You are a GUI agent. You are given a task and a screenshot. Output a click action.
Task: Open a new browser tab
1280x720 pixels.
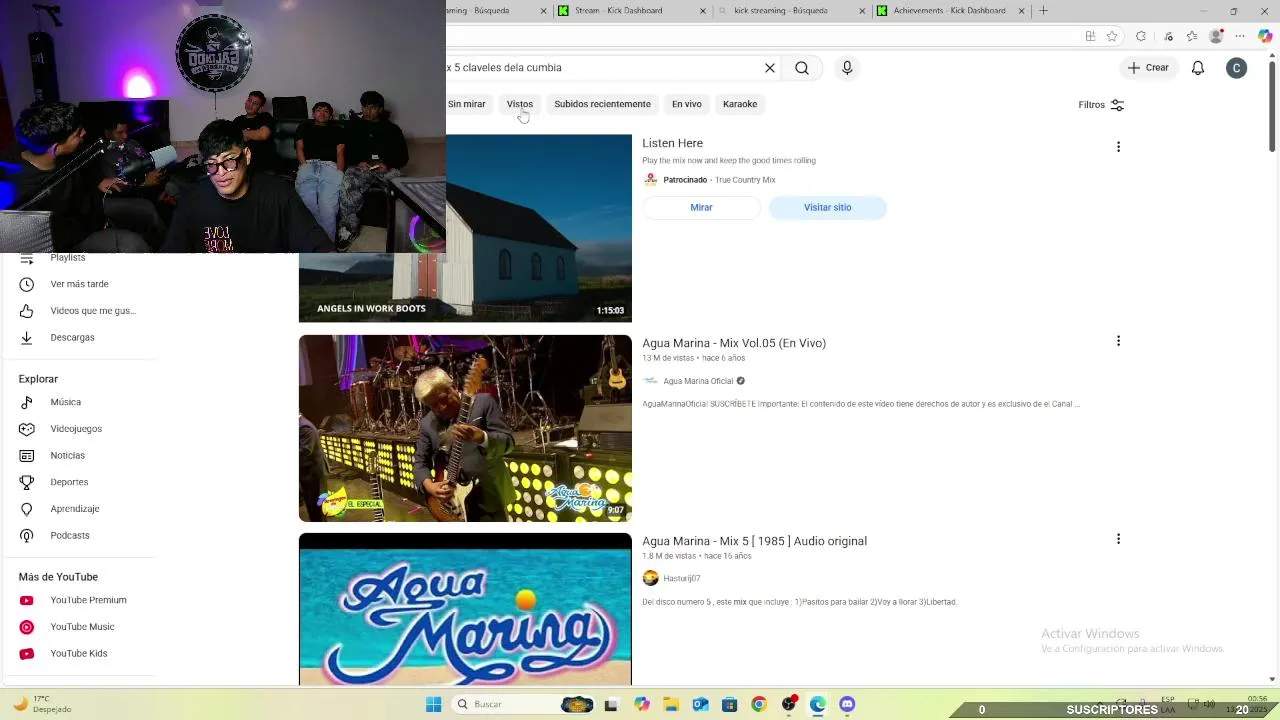[1043, 11]
